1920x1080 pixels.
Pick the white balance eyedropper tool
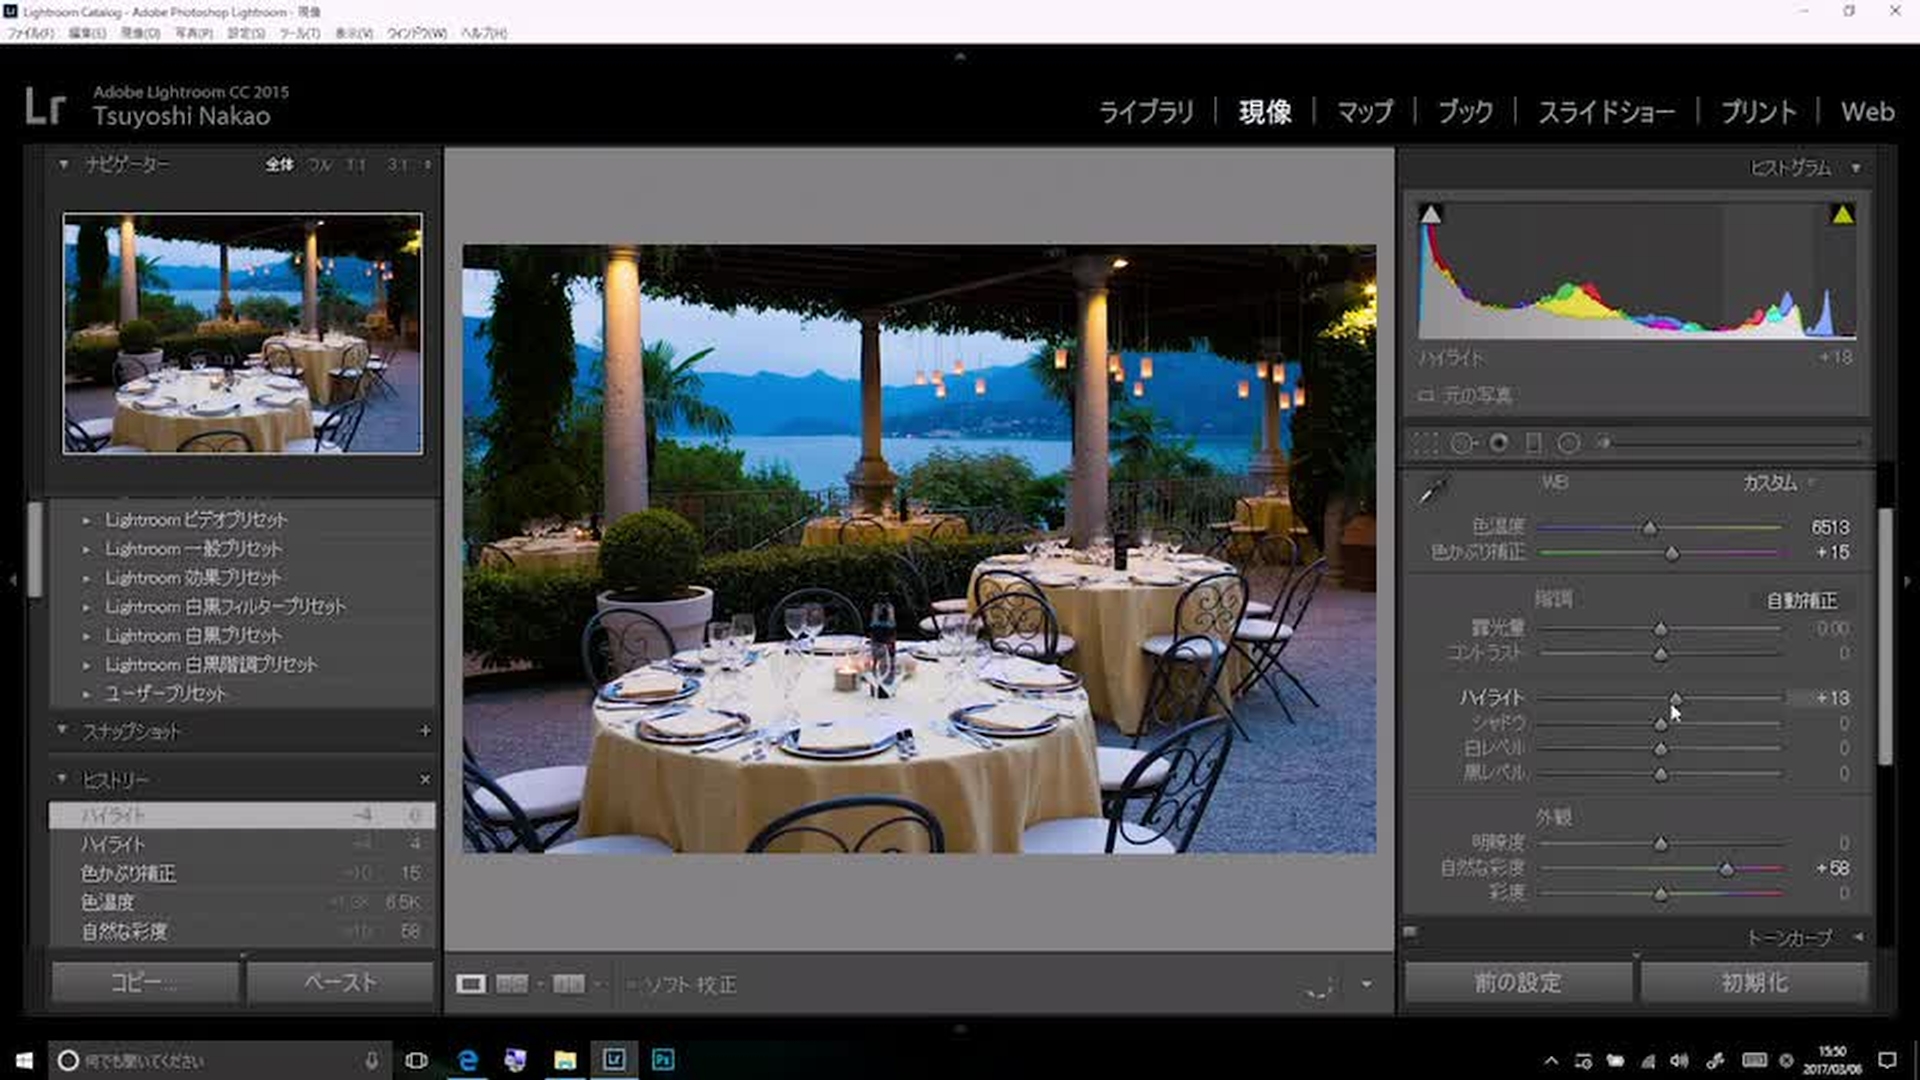pyautogui.click(x=1432, y=491)
